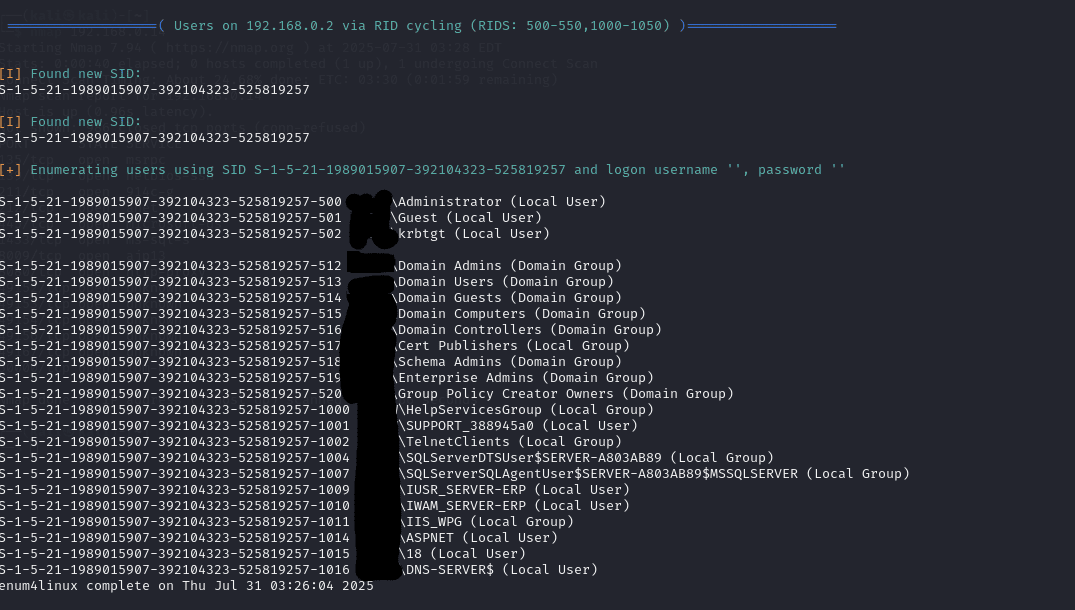This screenshot has height=610, width=1075.
Task: Click the TelnetClients local group line
Action: point(509,442)
